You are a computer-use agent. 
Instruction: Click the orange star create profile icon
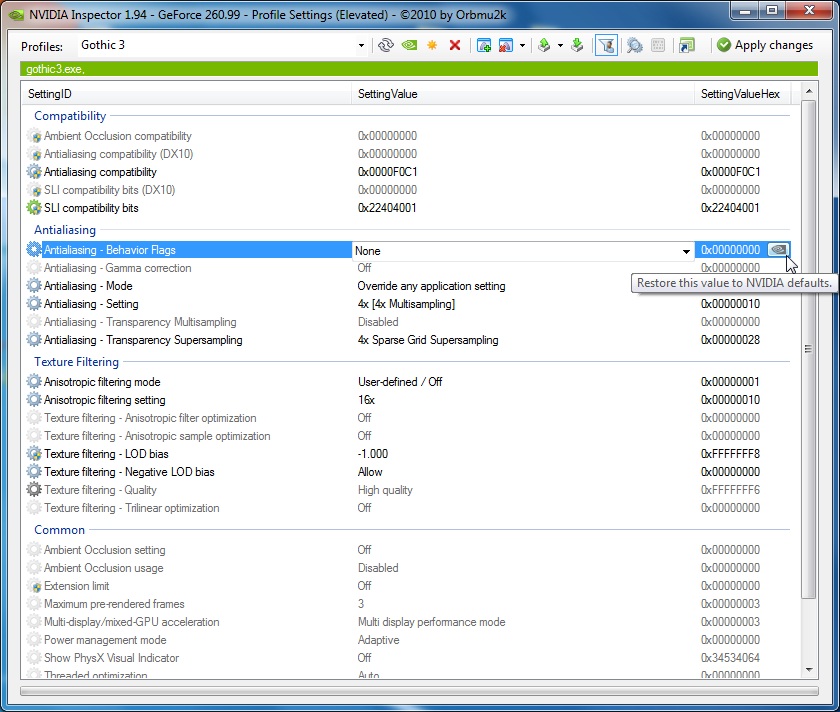[x=432, y=45]
